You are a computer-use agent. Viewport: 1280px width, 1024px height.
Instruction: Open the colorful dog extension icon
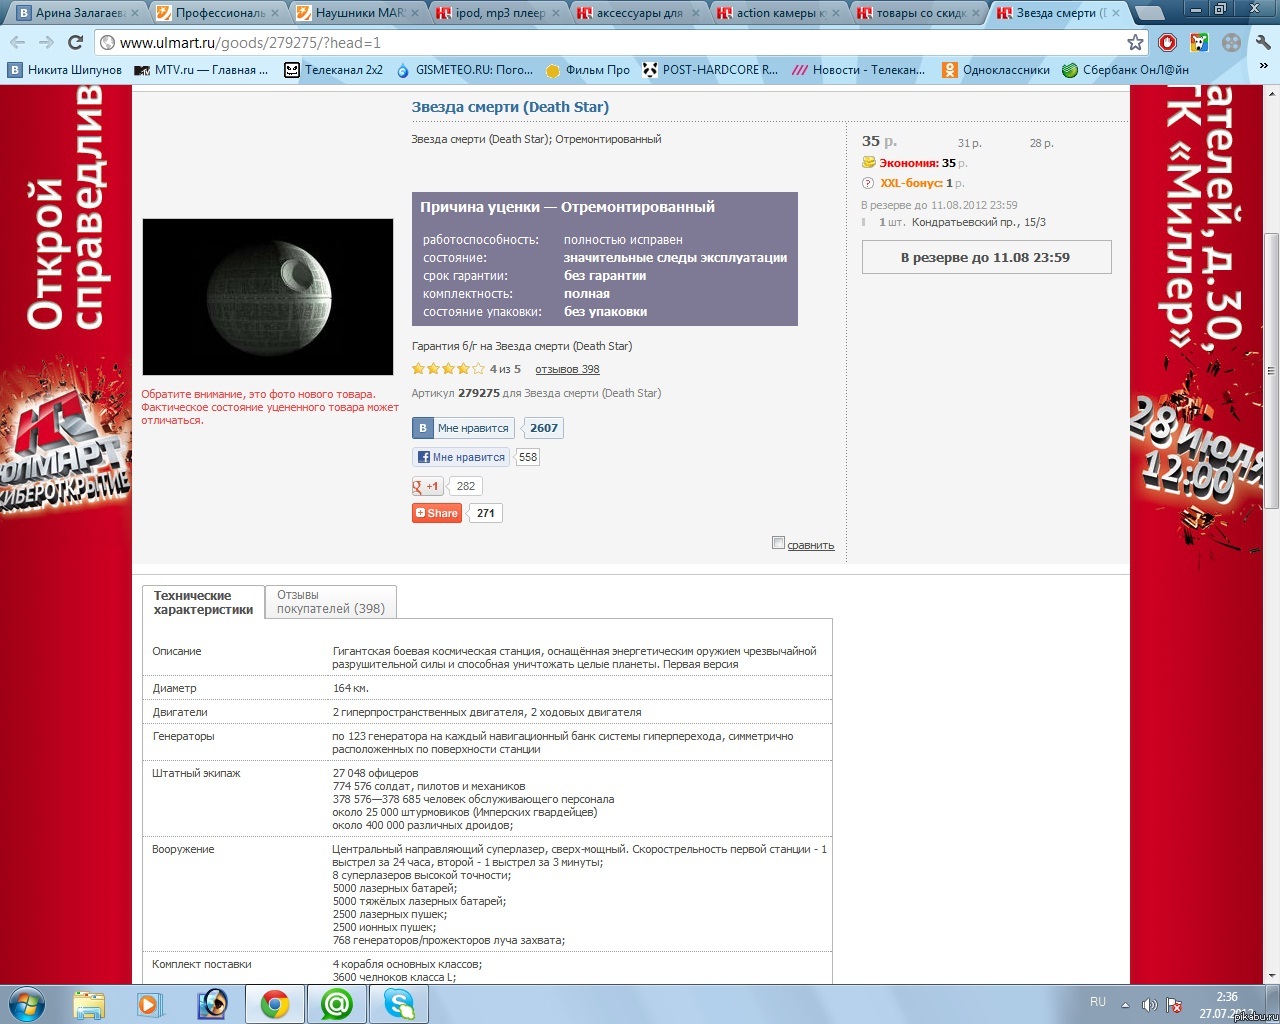tap(1199, 43)
